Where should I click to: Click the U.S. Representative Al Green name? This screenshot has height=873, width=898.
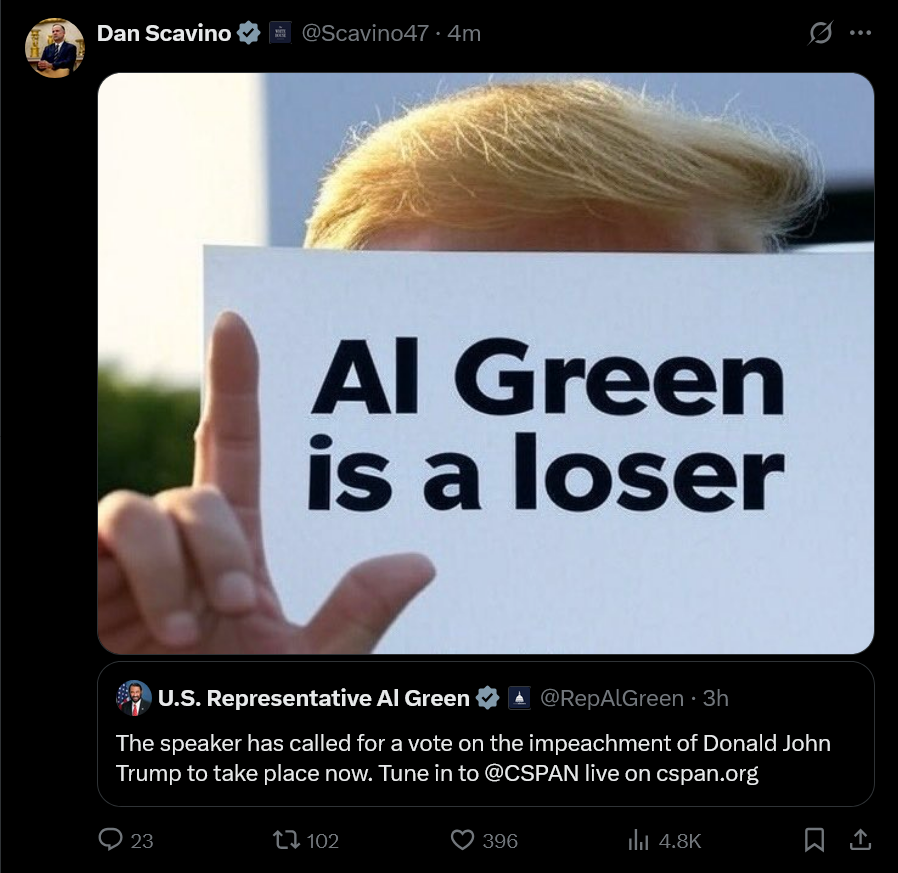[313, 698]
